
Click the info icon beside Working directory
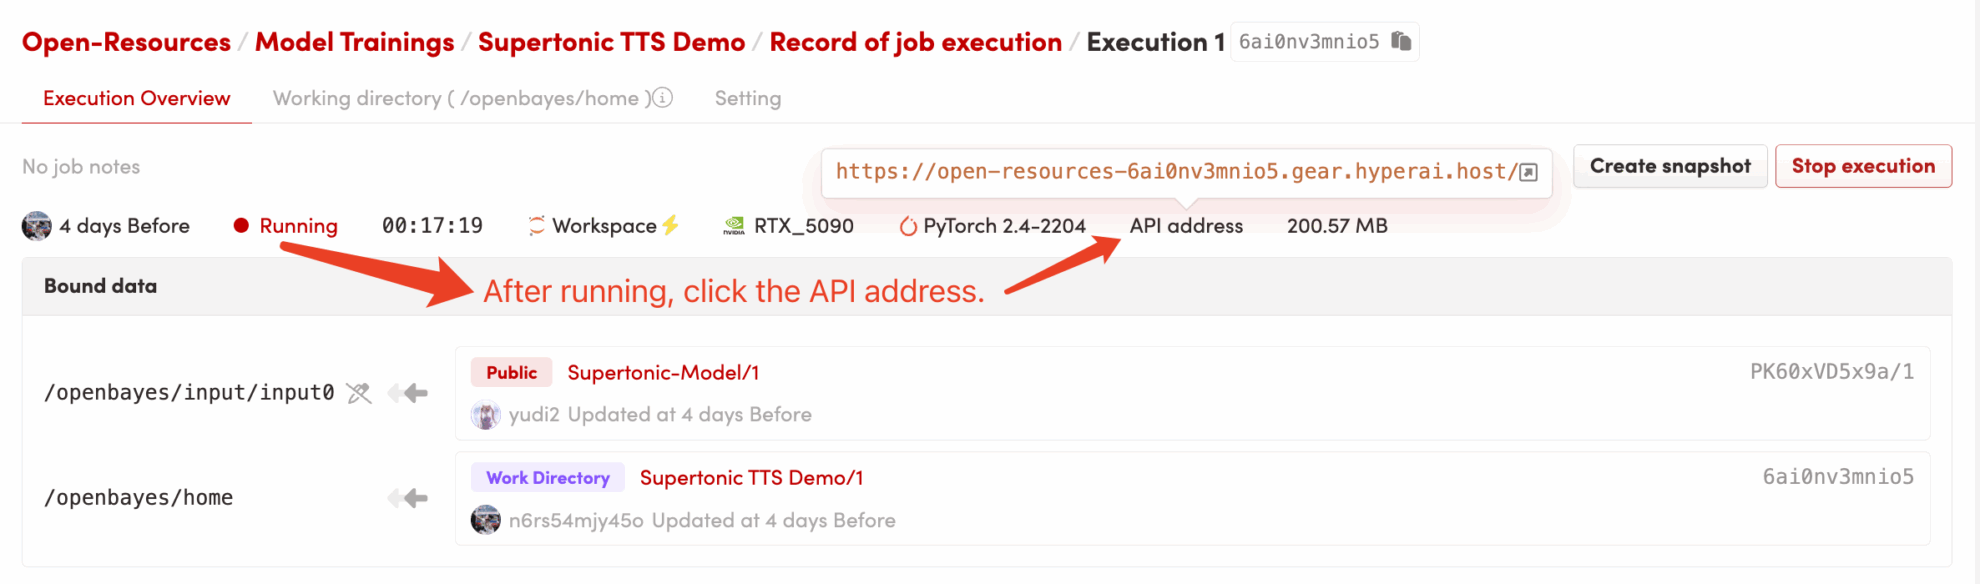[662, 98]
